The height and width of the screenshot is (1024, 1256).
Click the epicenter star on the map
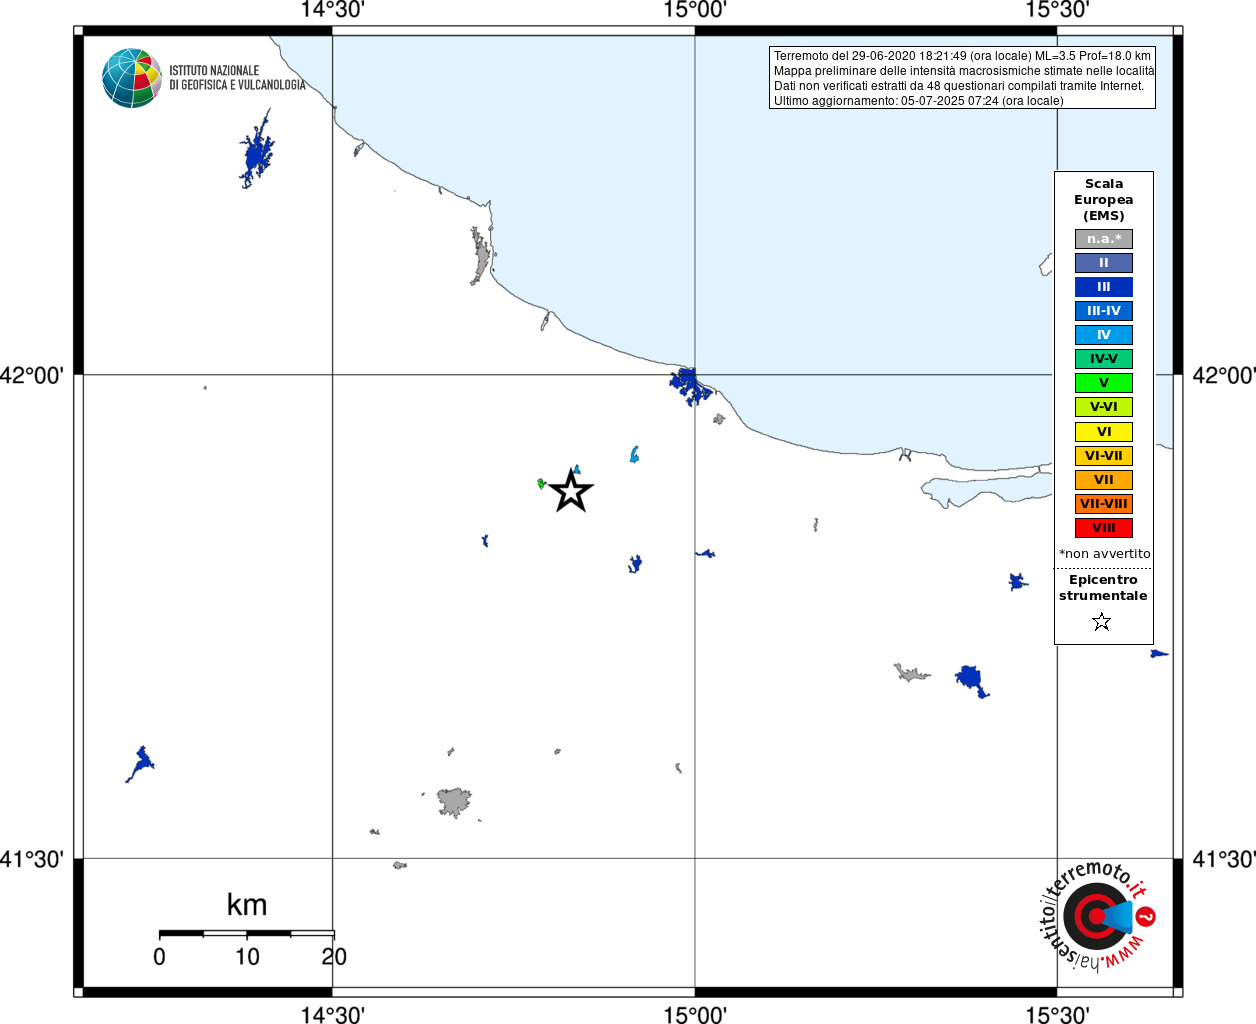[x=571, y=491]
